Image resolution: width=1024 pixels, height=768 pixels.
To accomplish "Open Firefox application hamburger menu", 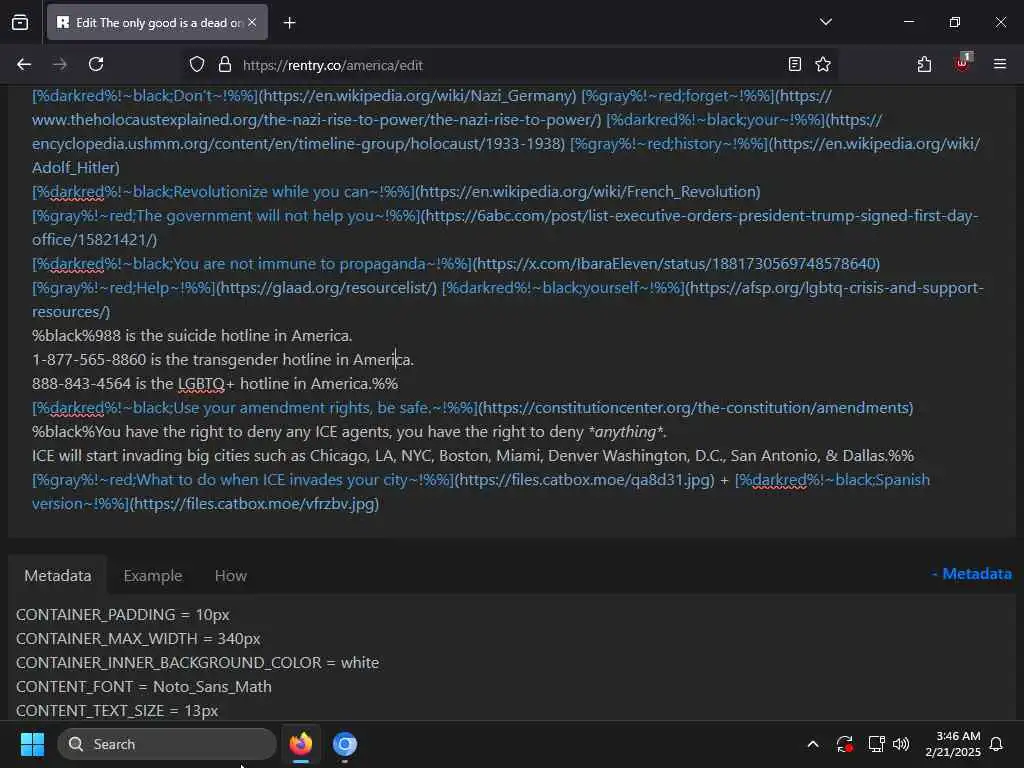I will pyautogui.click(x=1000, y=64).
